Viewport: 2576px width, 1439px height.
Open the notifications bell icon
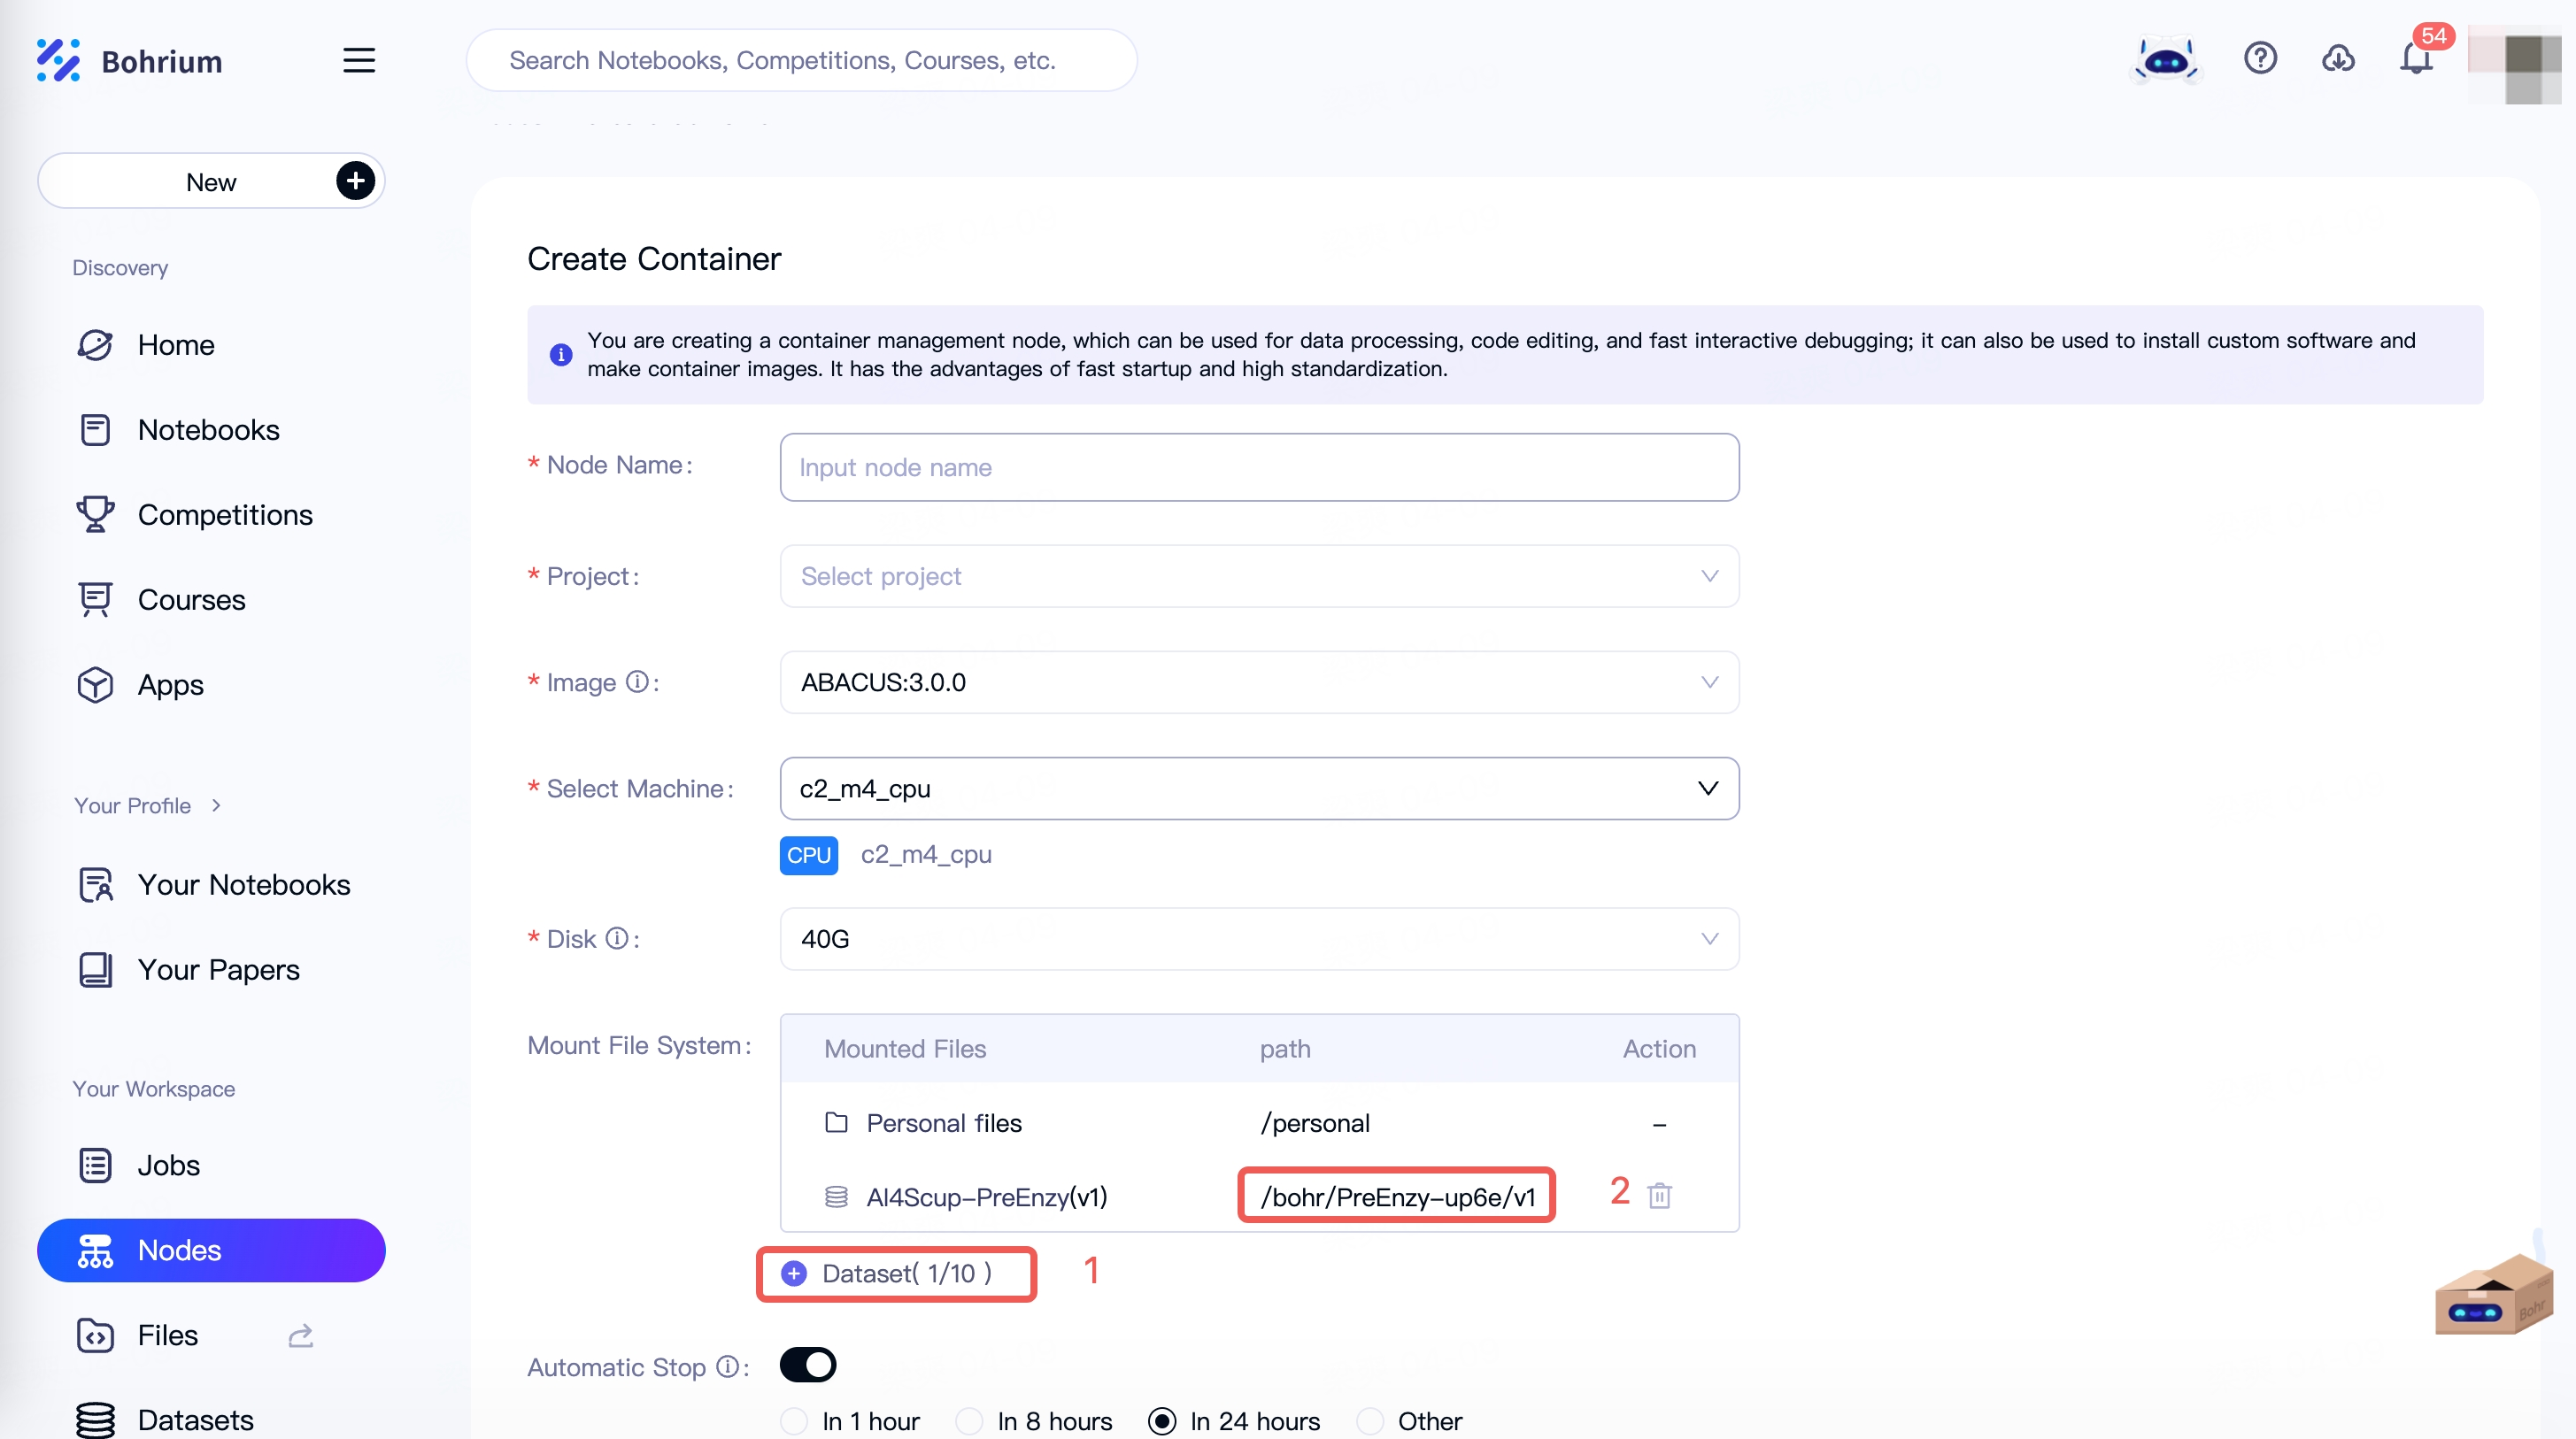pyautogui.click(x=2417, y=60)
